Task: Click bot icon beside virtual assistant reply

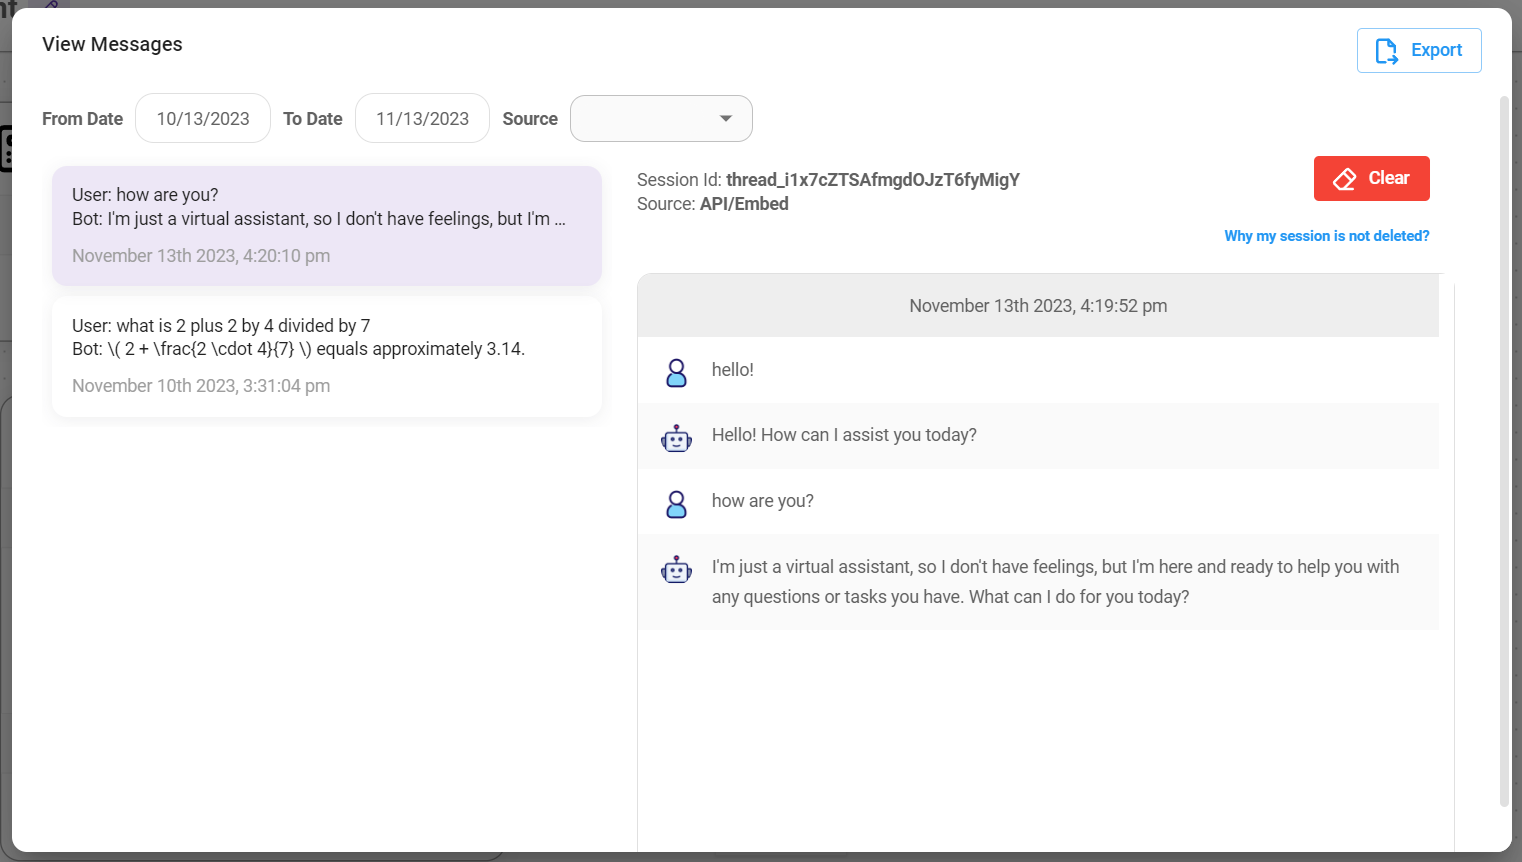Action: coord(676,569)
